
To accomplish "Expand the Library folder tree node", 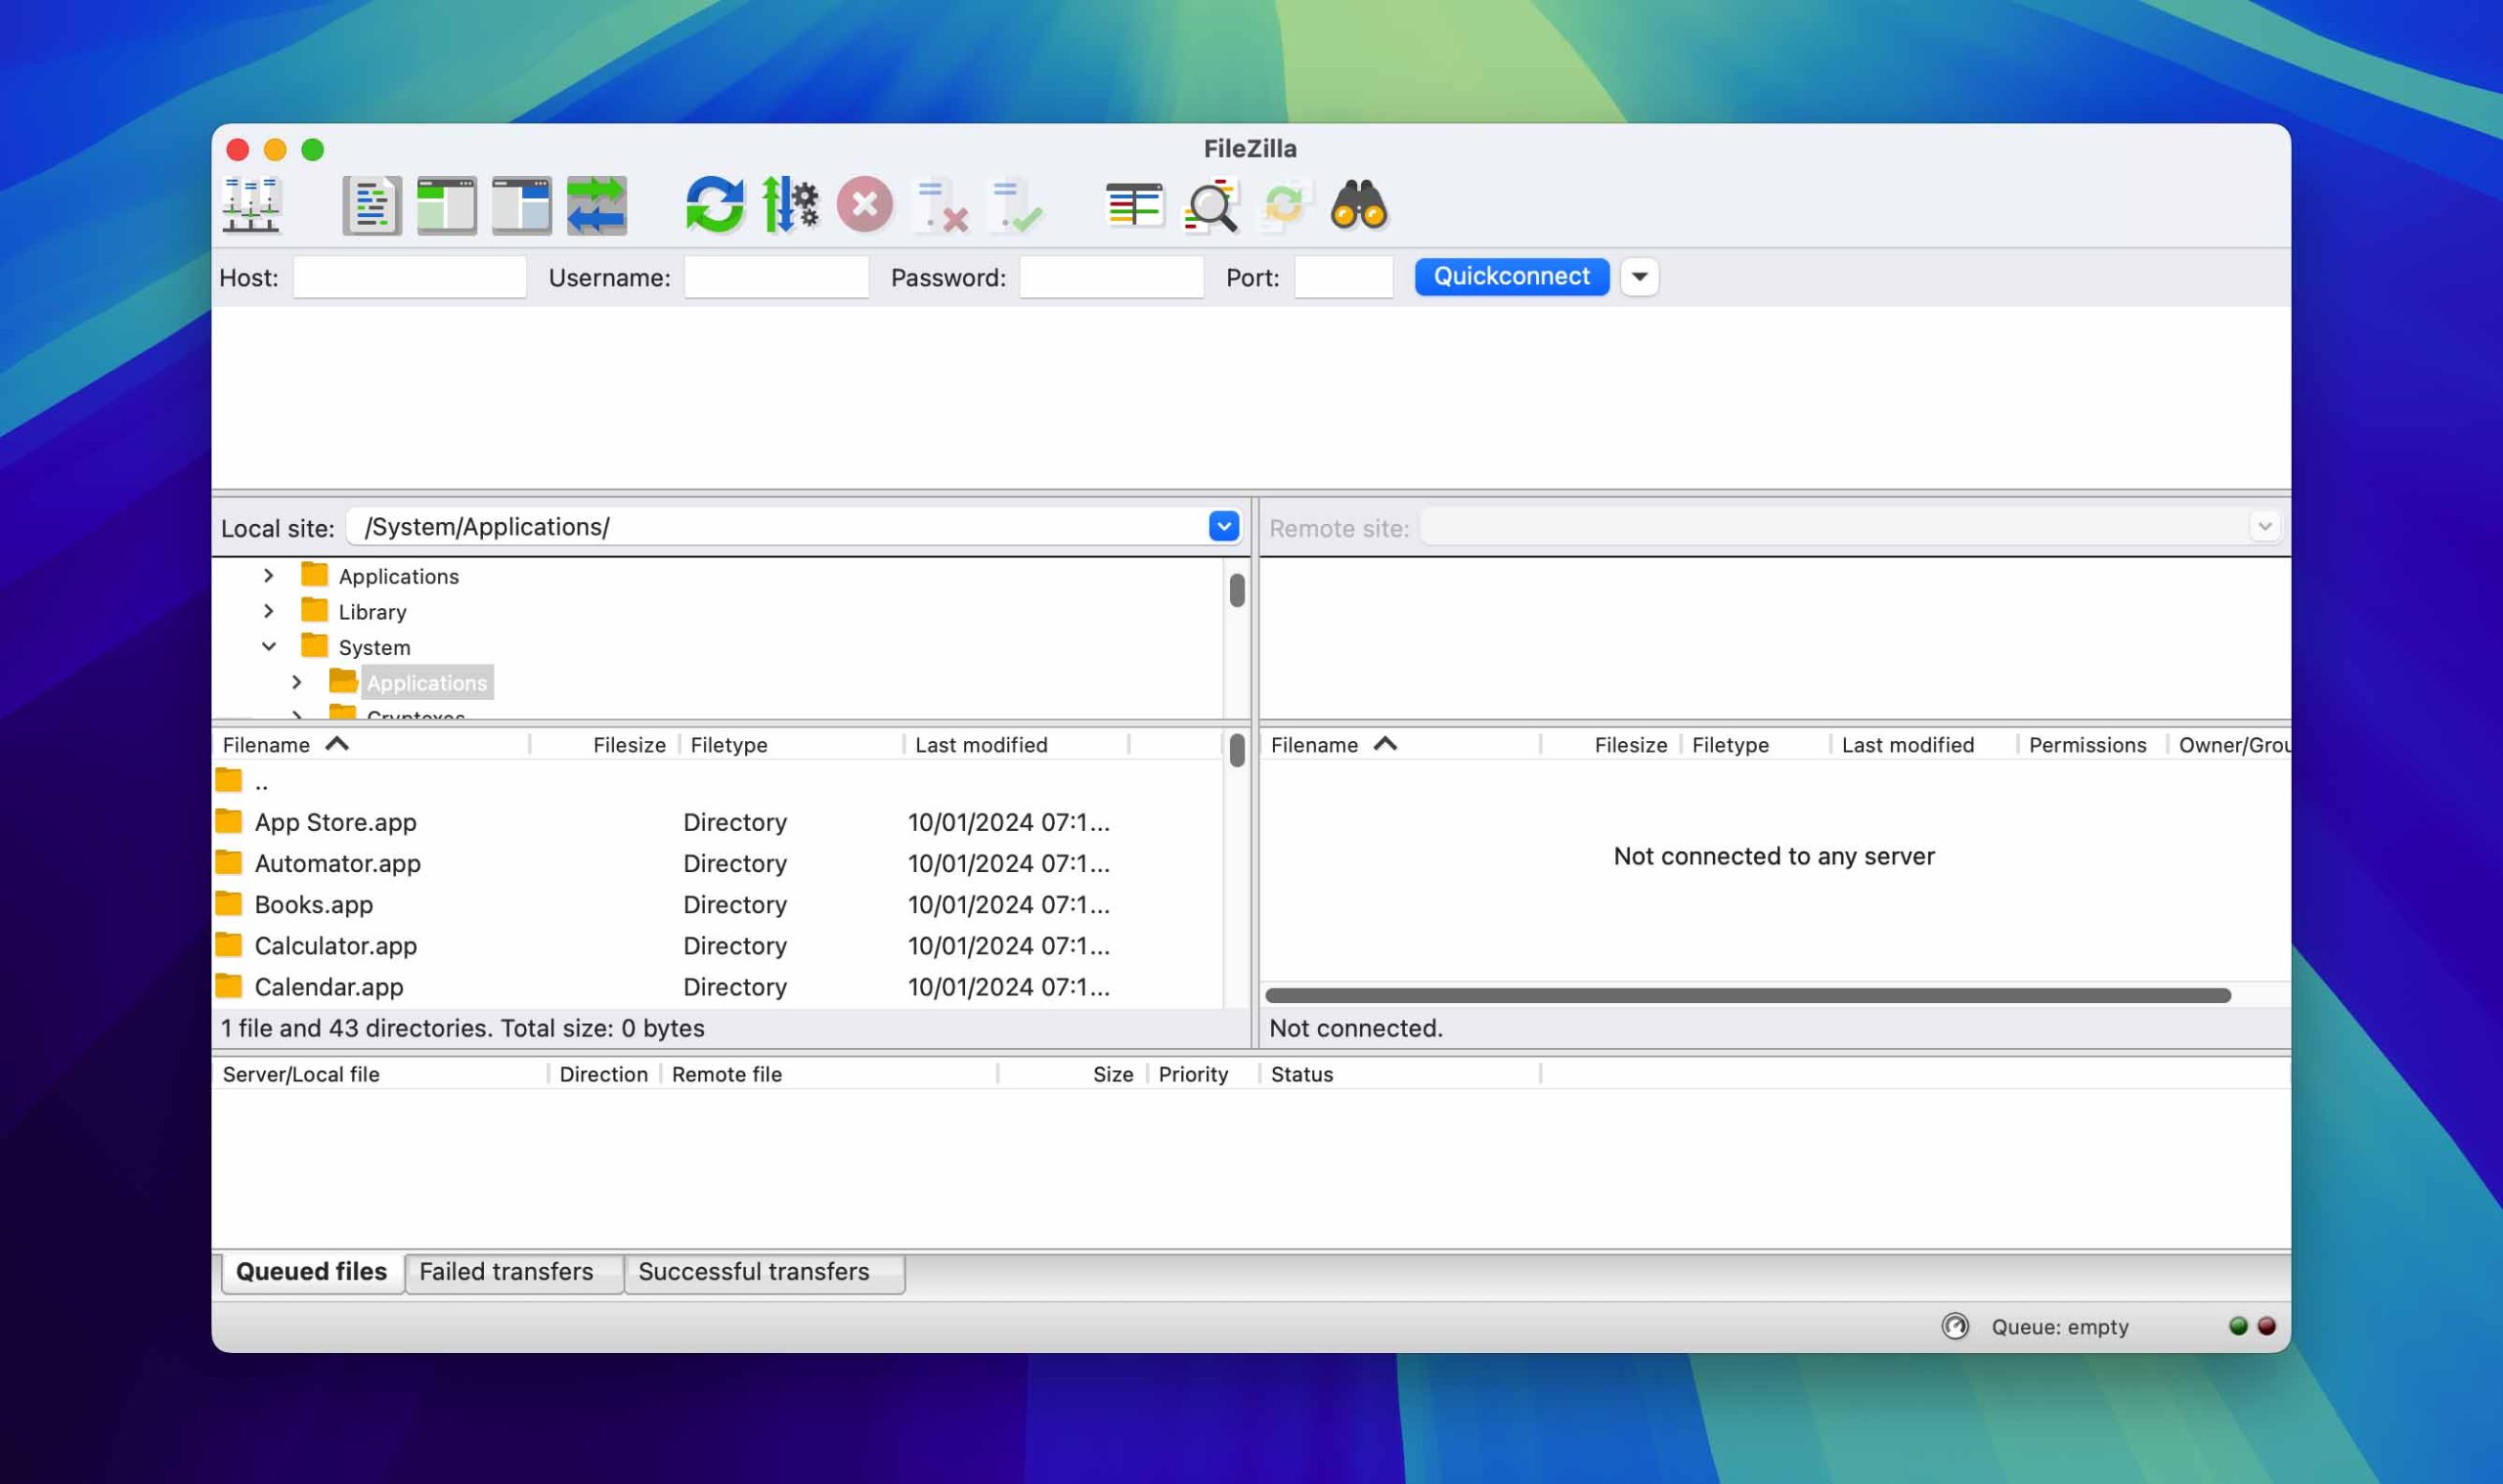I will 269,611.
